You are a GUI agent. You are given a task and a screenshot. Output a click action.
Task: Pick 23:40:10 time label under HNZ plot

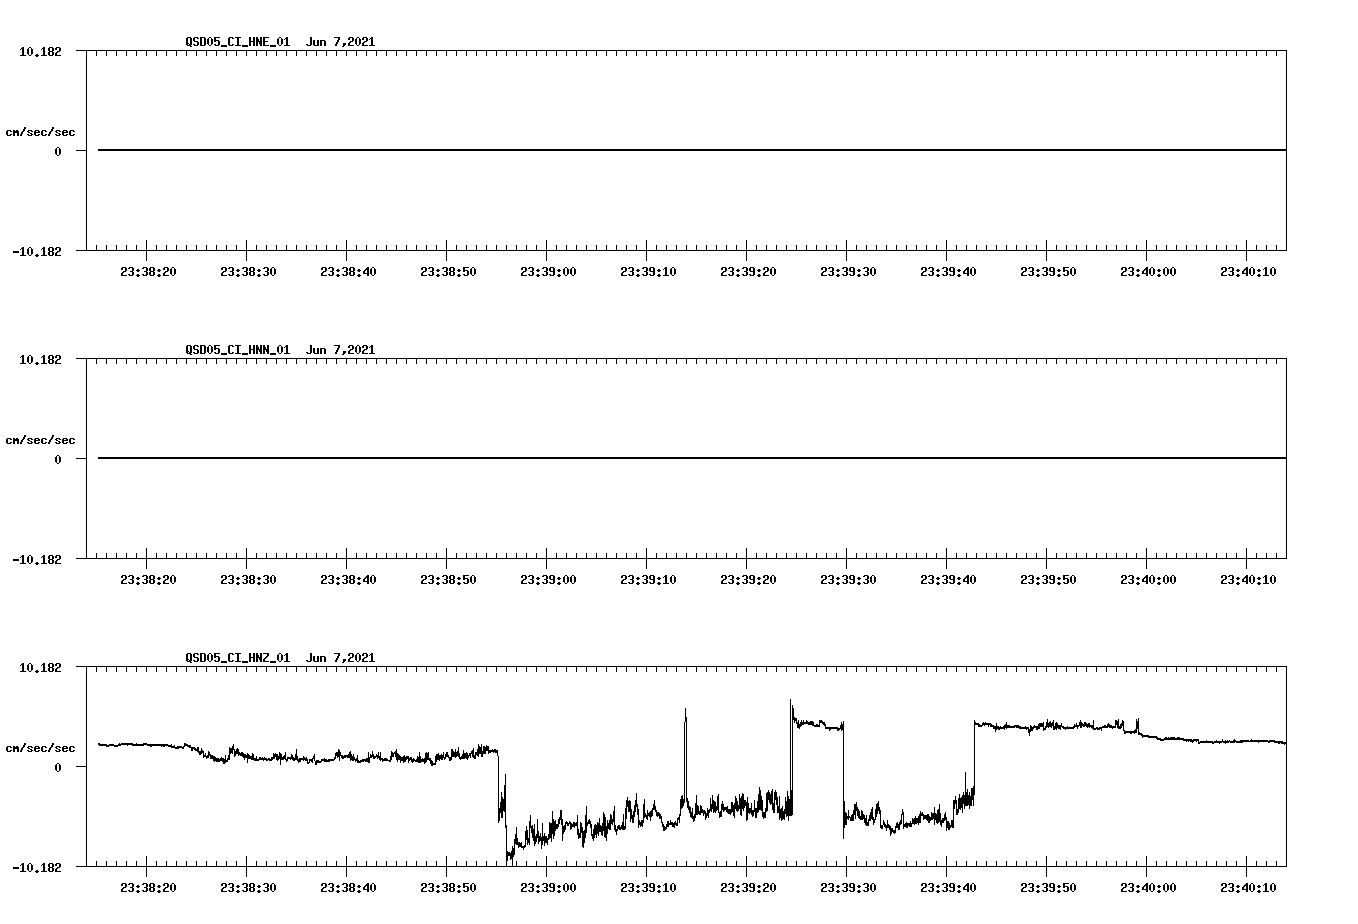(x=1248, y=888)
